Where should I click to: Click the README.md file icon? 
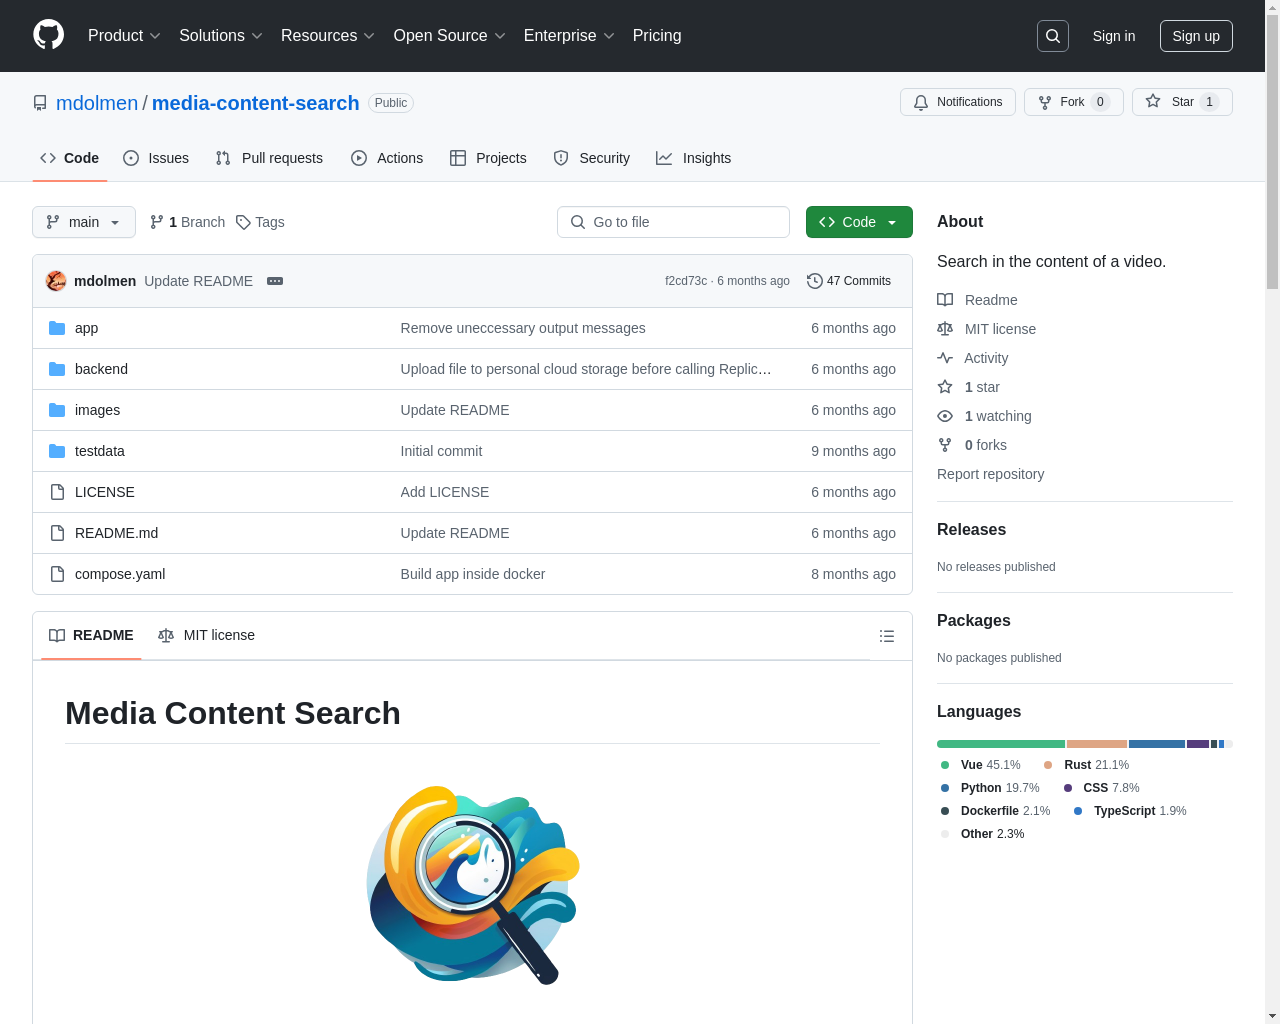57,533
